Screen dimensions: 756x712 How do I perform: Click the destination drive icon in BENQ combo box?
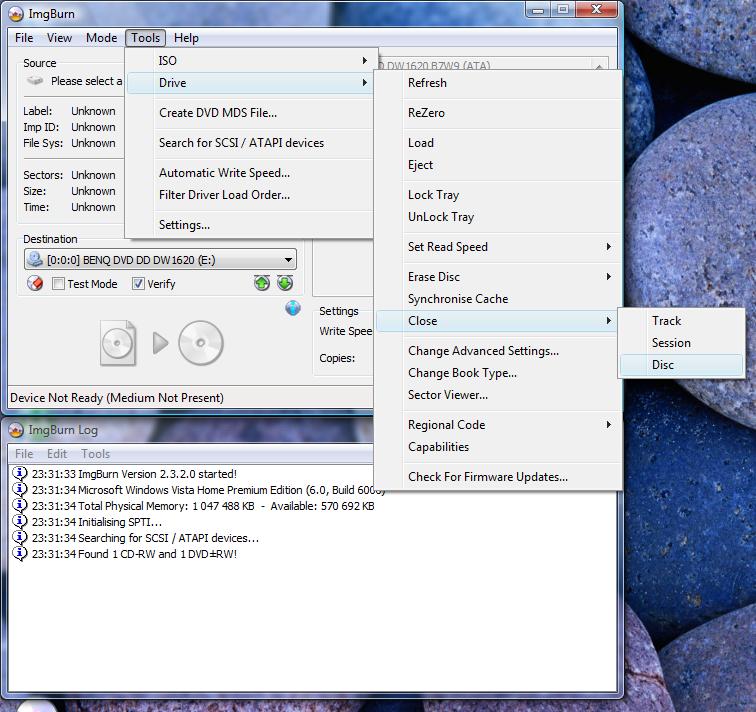pyautogui.click(x=35, y=259)
